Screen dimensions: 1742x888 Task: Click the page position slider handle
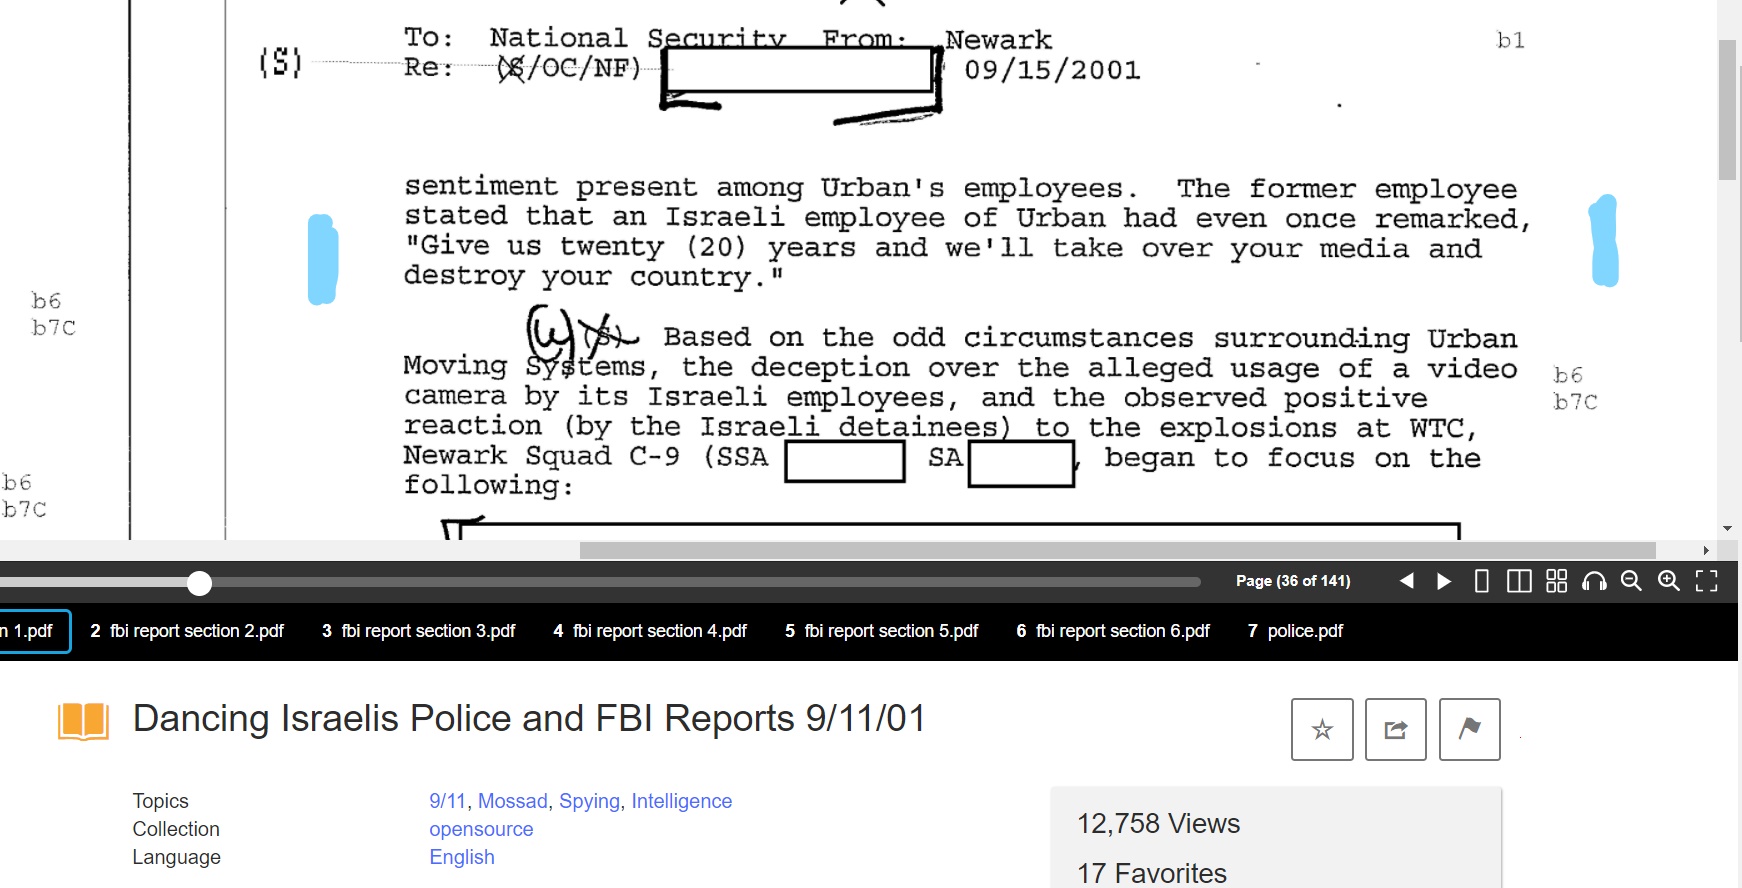click(x=200, y=583)
